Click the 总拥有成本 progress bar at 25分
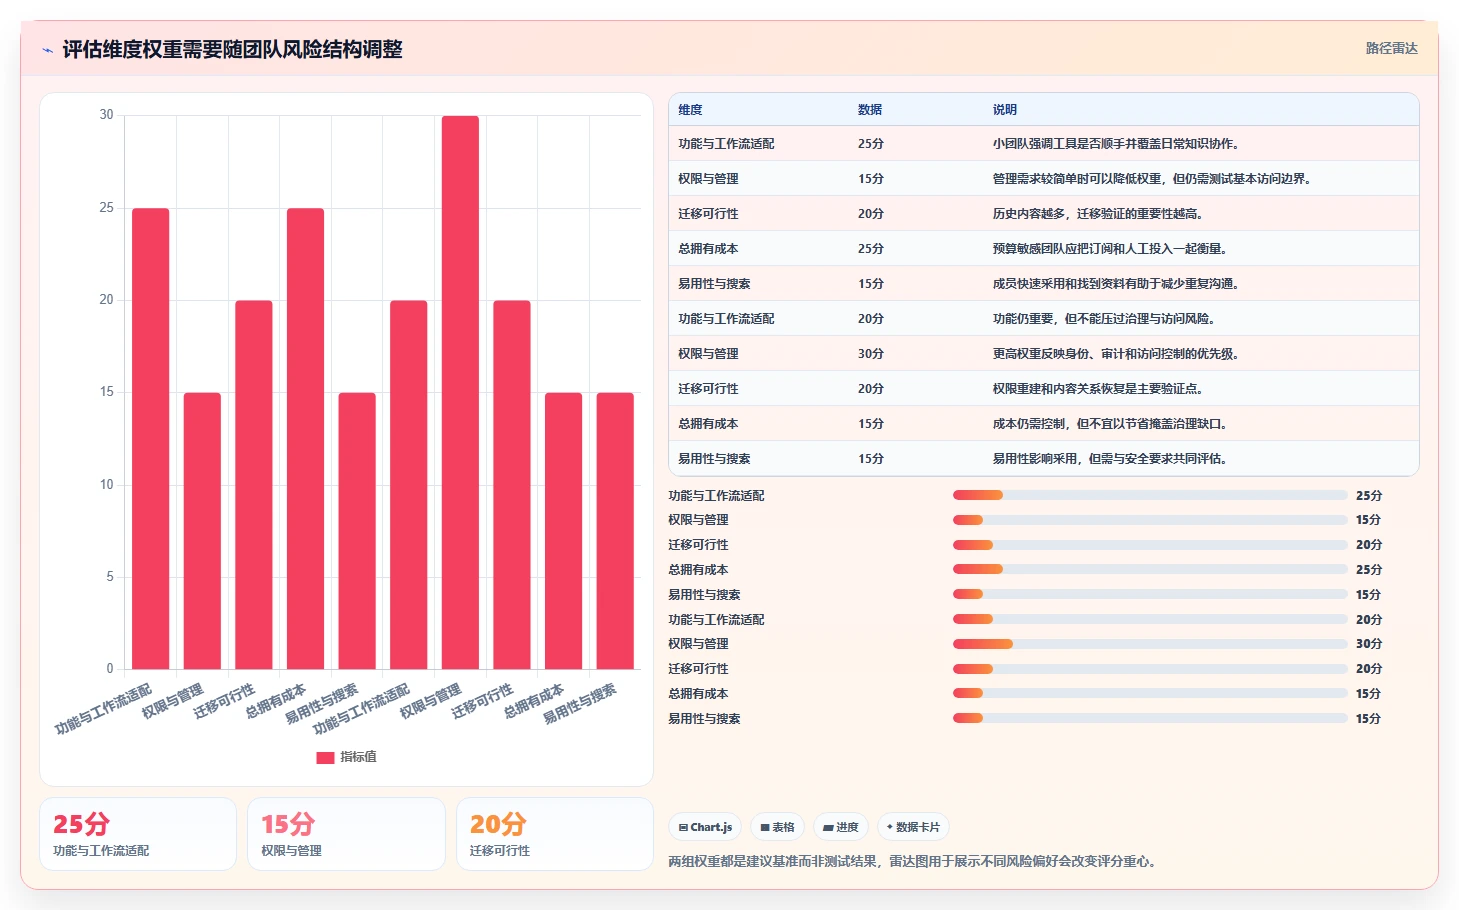This screenshot has width=1459, height=910. tap(1150, 569)
